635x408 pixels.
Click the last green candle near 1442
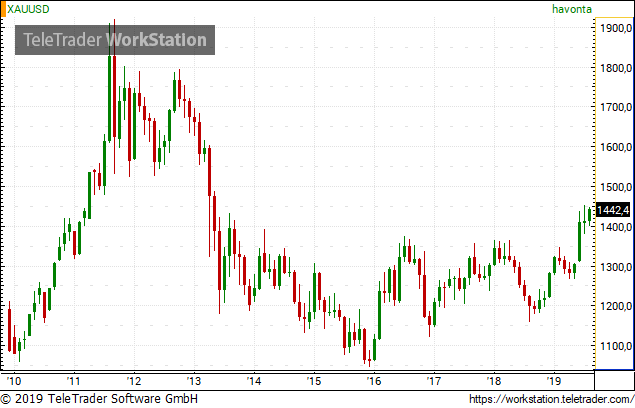(x=590, y=215)
